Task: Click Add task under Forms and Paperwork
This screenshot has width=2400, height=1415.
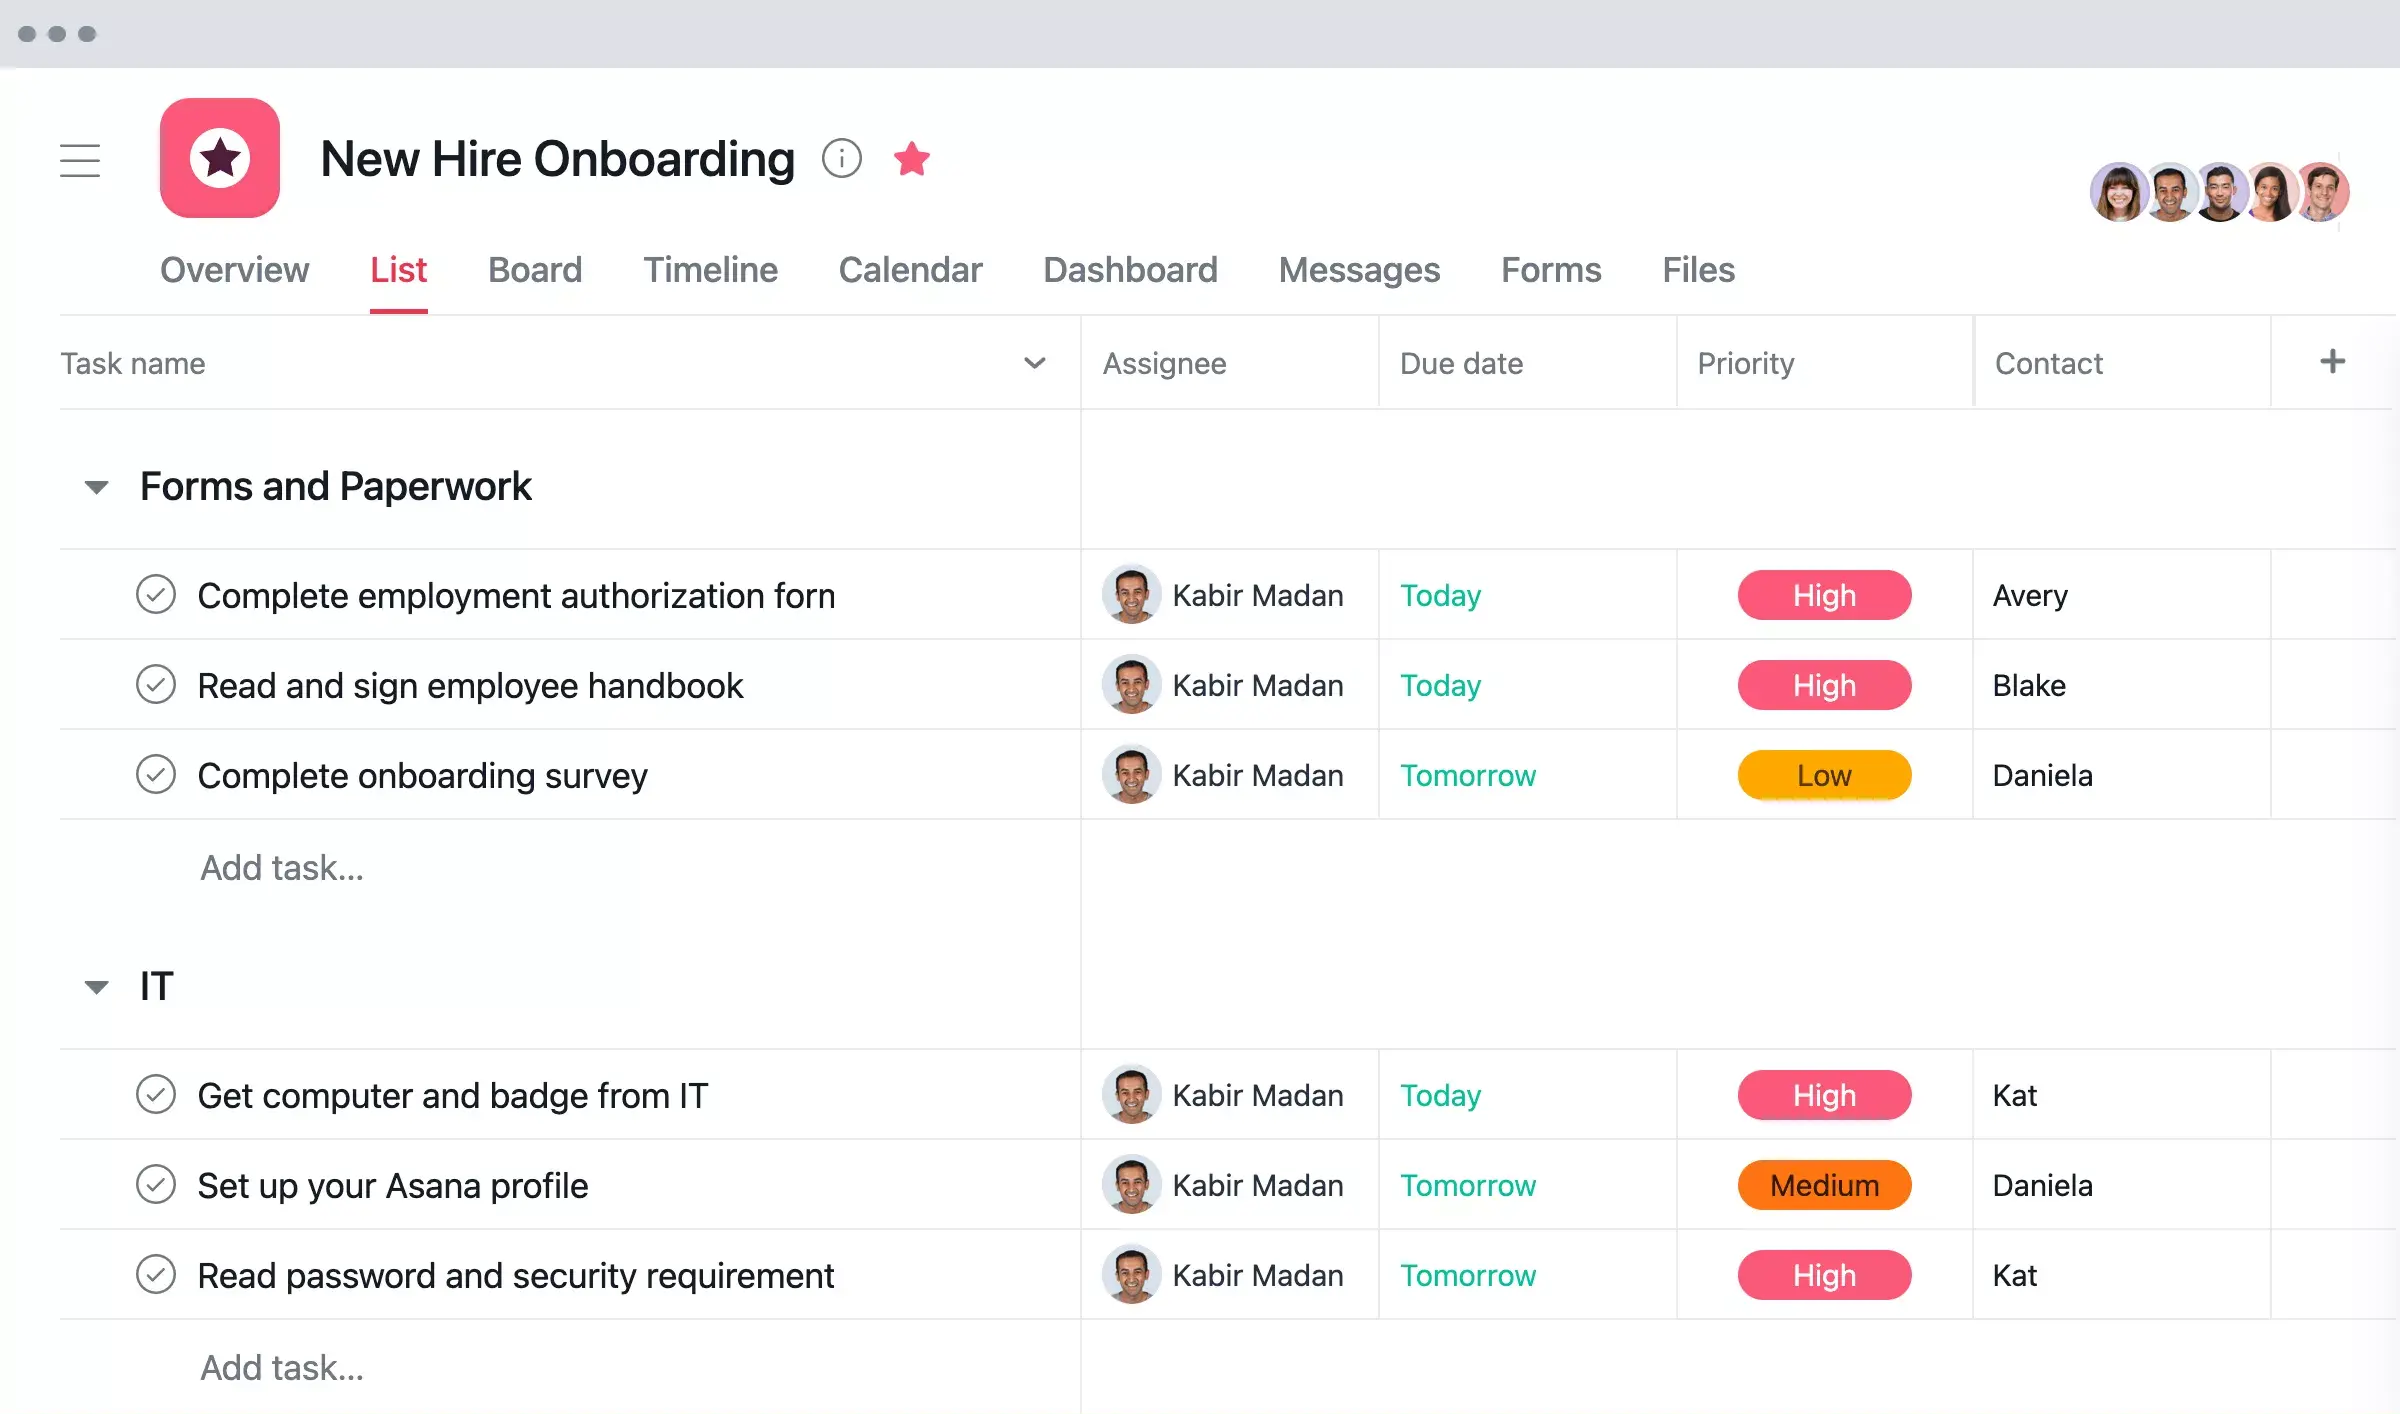Action: pyautogui.click(x=281, y=866)
